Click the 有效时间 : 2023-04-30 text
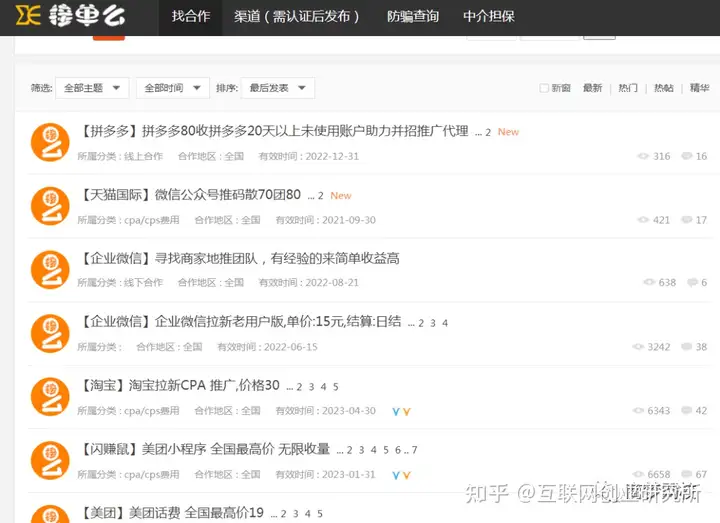This screenshot has height=523, width=720. pyautogui.click(x=326, y=411)
